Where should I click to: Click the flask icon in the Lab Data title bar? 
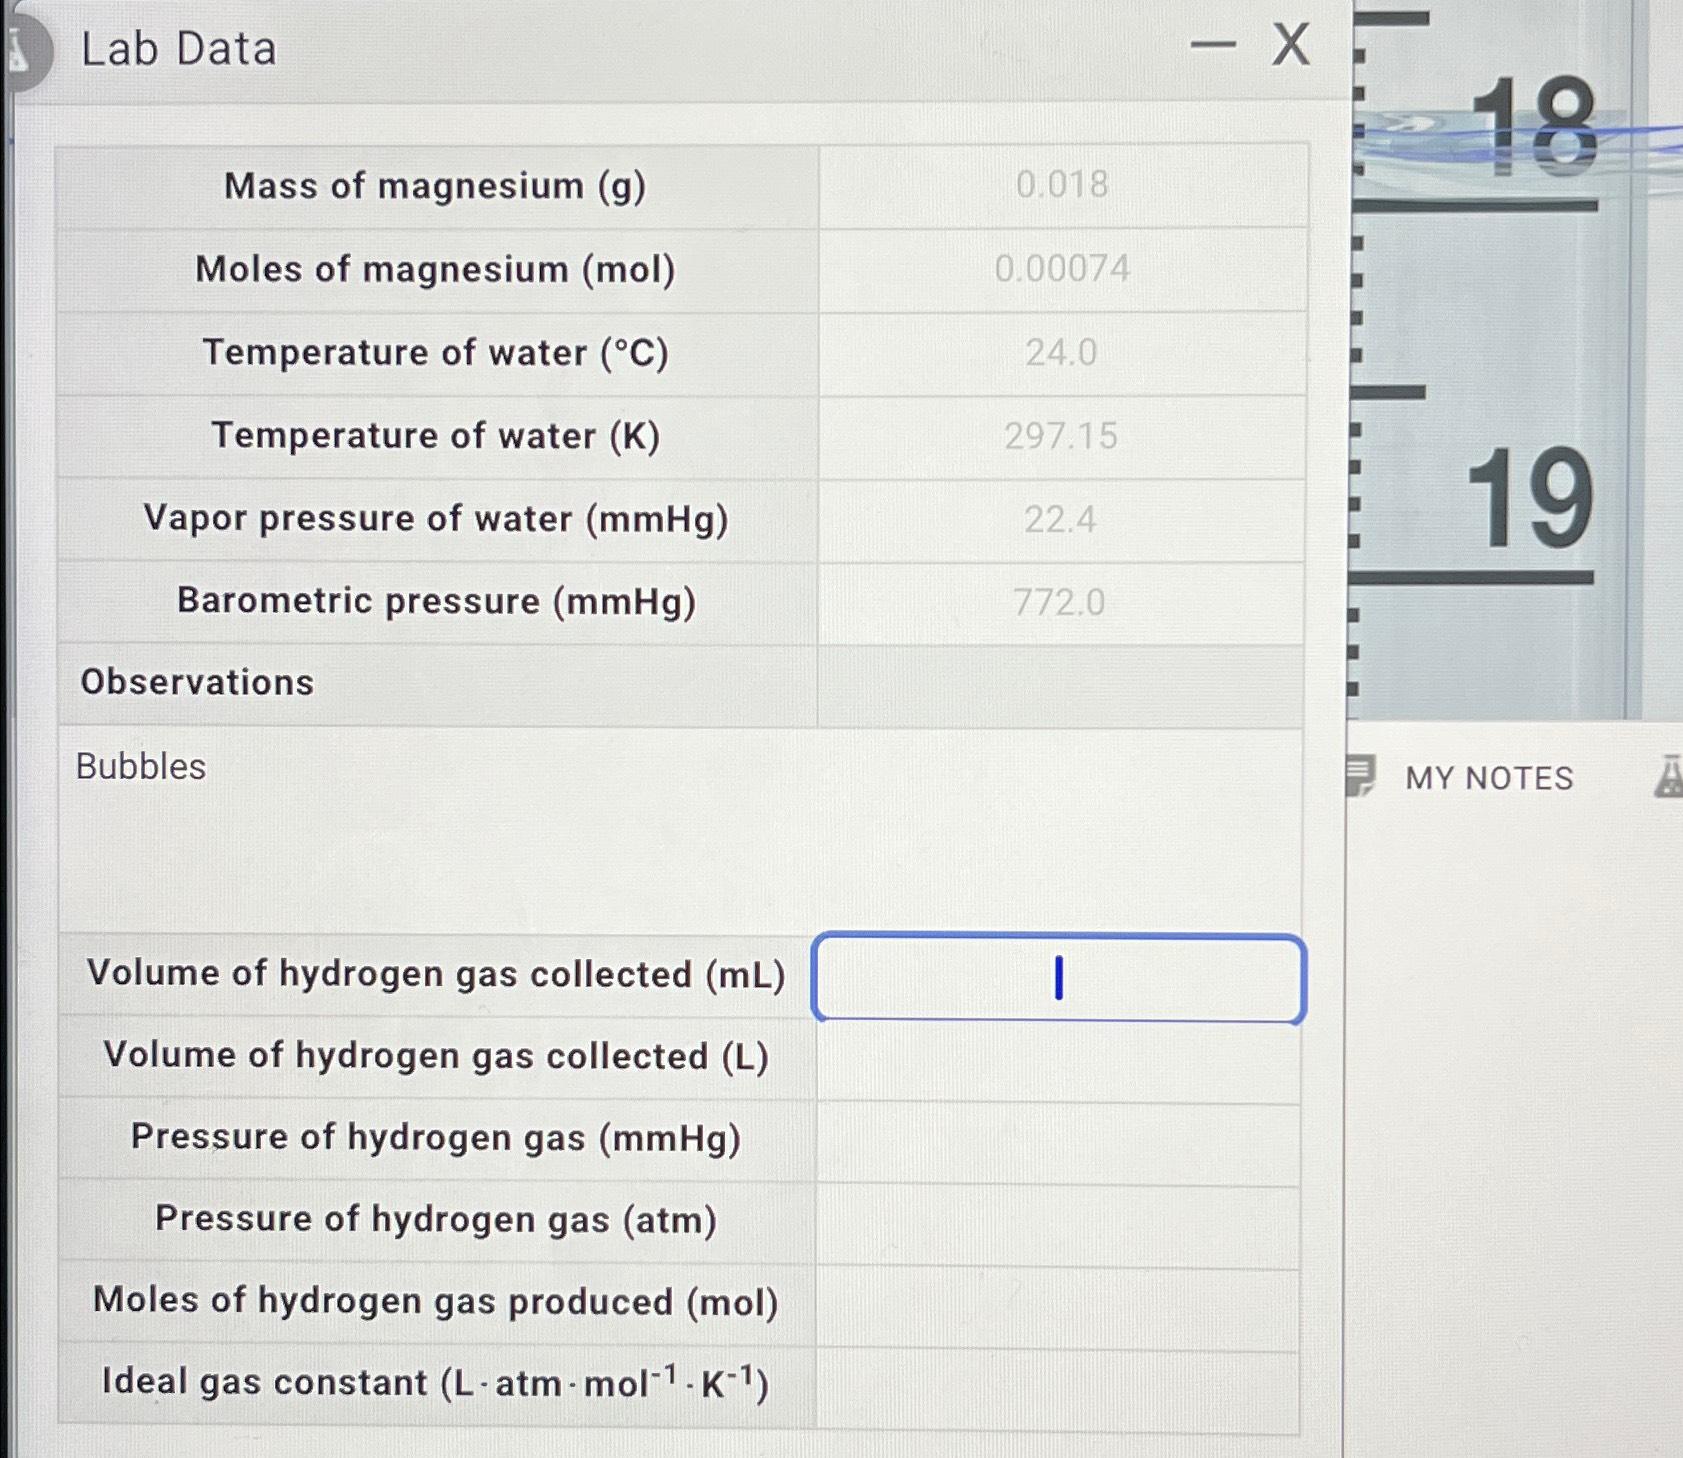(x=20, y=45)
